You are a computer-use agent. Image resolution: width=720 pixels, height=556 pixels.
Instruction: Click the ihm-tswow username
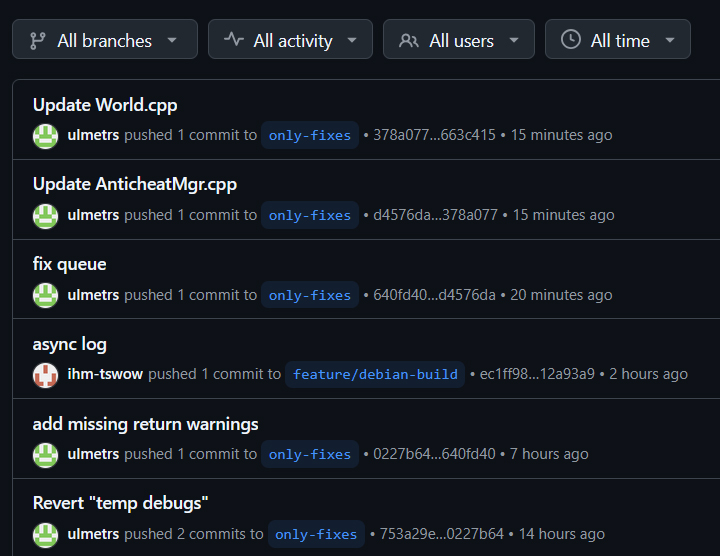pyautogui.click(x=105, y=374)
